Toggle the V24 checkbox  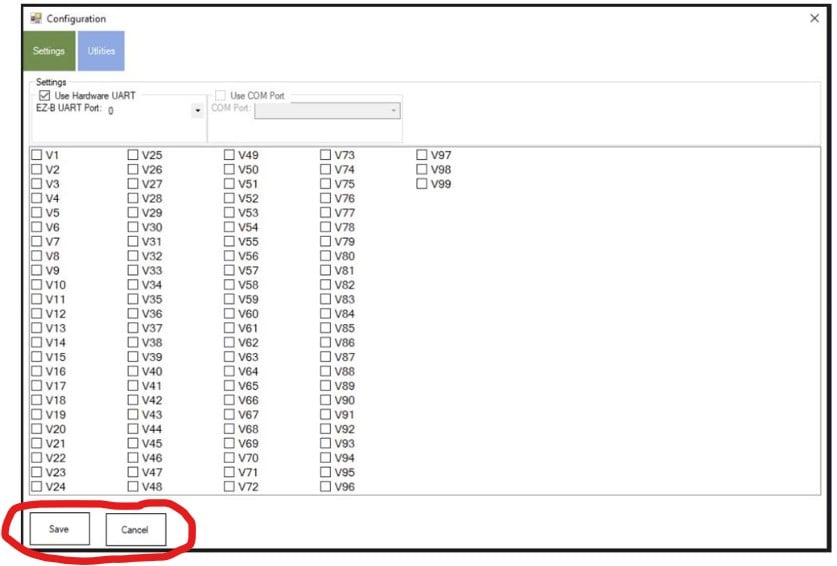pos(37,487)
